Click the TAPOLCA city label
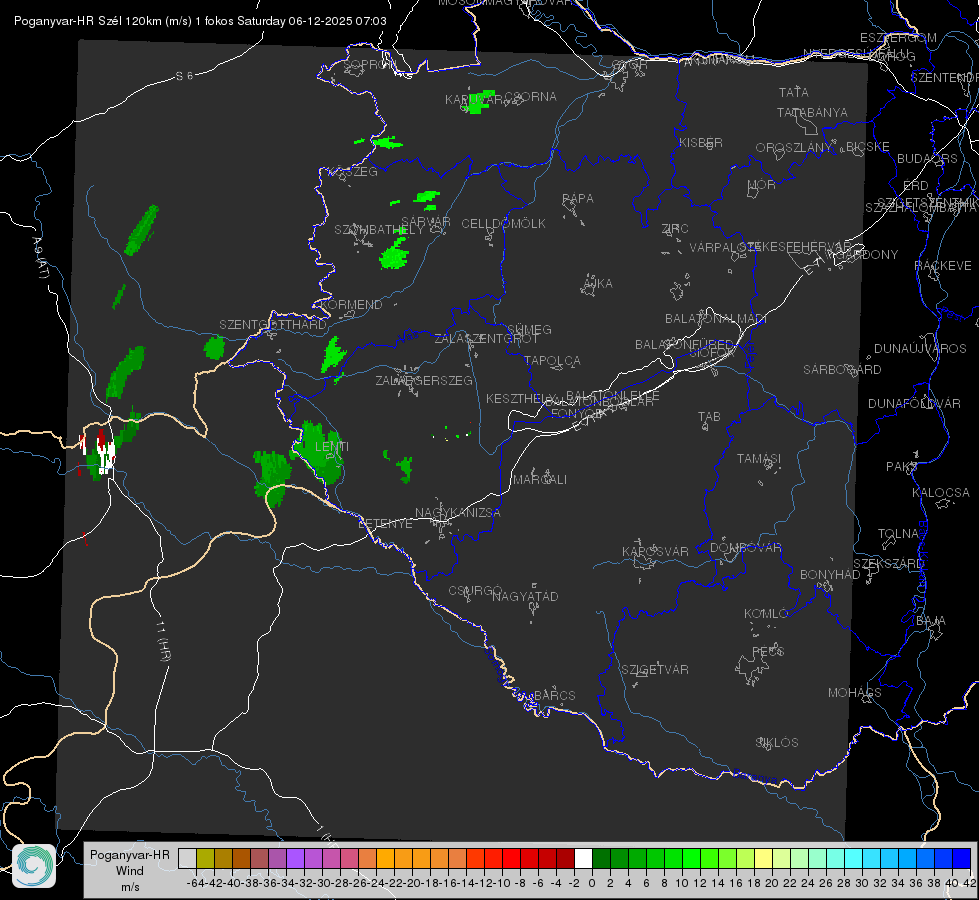 point(552,360)
